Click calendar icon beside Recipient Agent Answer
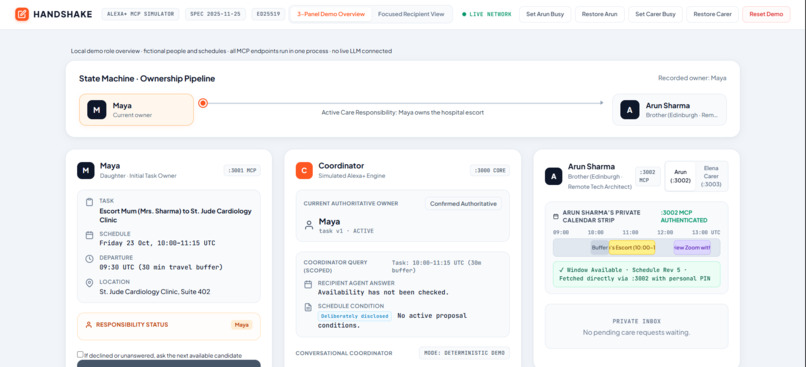The image size is (806, 367). [x=308, y=284]
